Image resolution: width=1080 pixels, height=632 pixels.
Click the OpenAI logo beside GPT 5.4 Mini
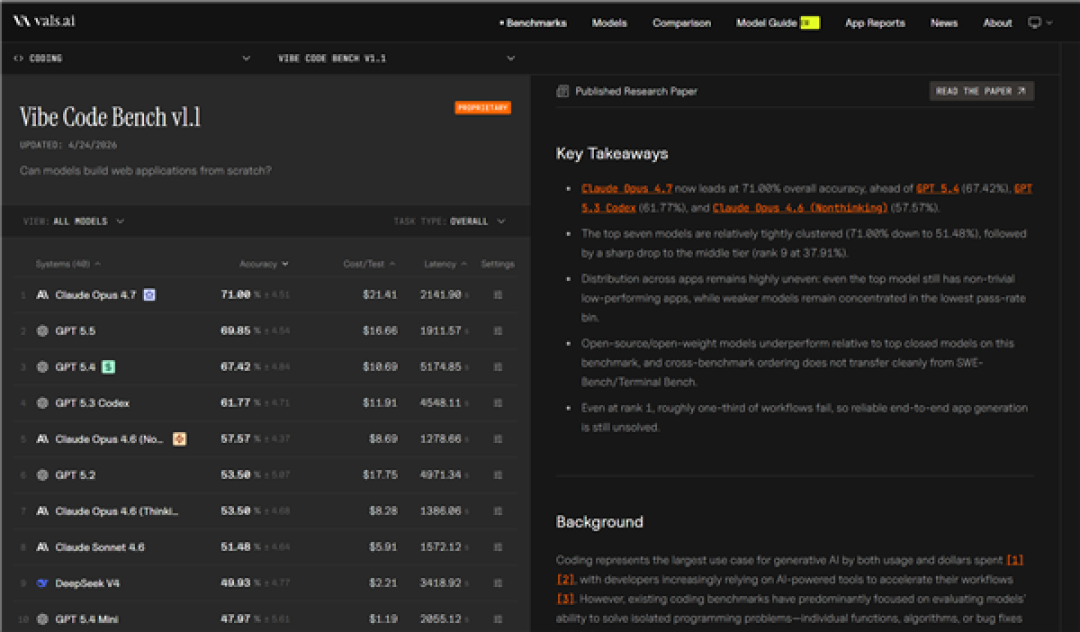(42, 619)
